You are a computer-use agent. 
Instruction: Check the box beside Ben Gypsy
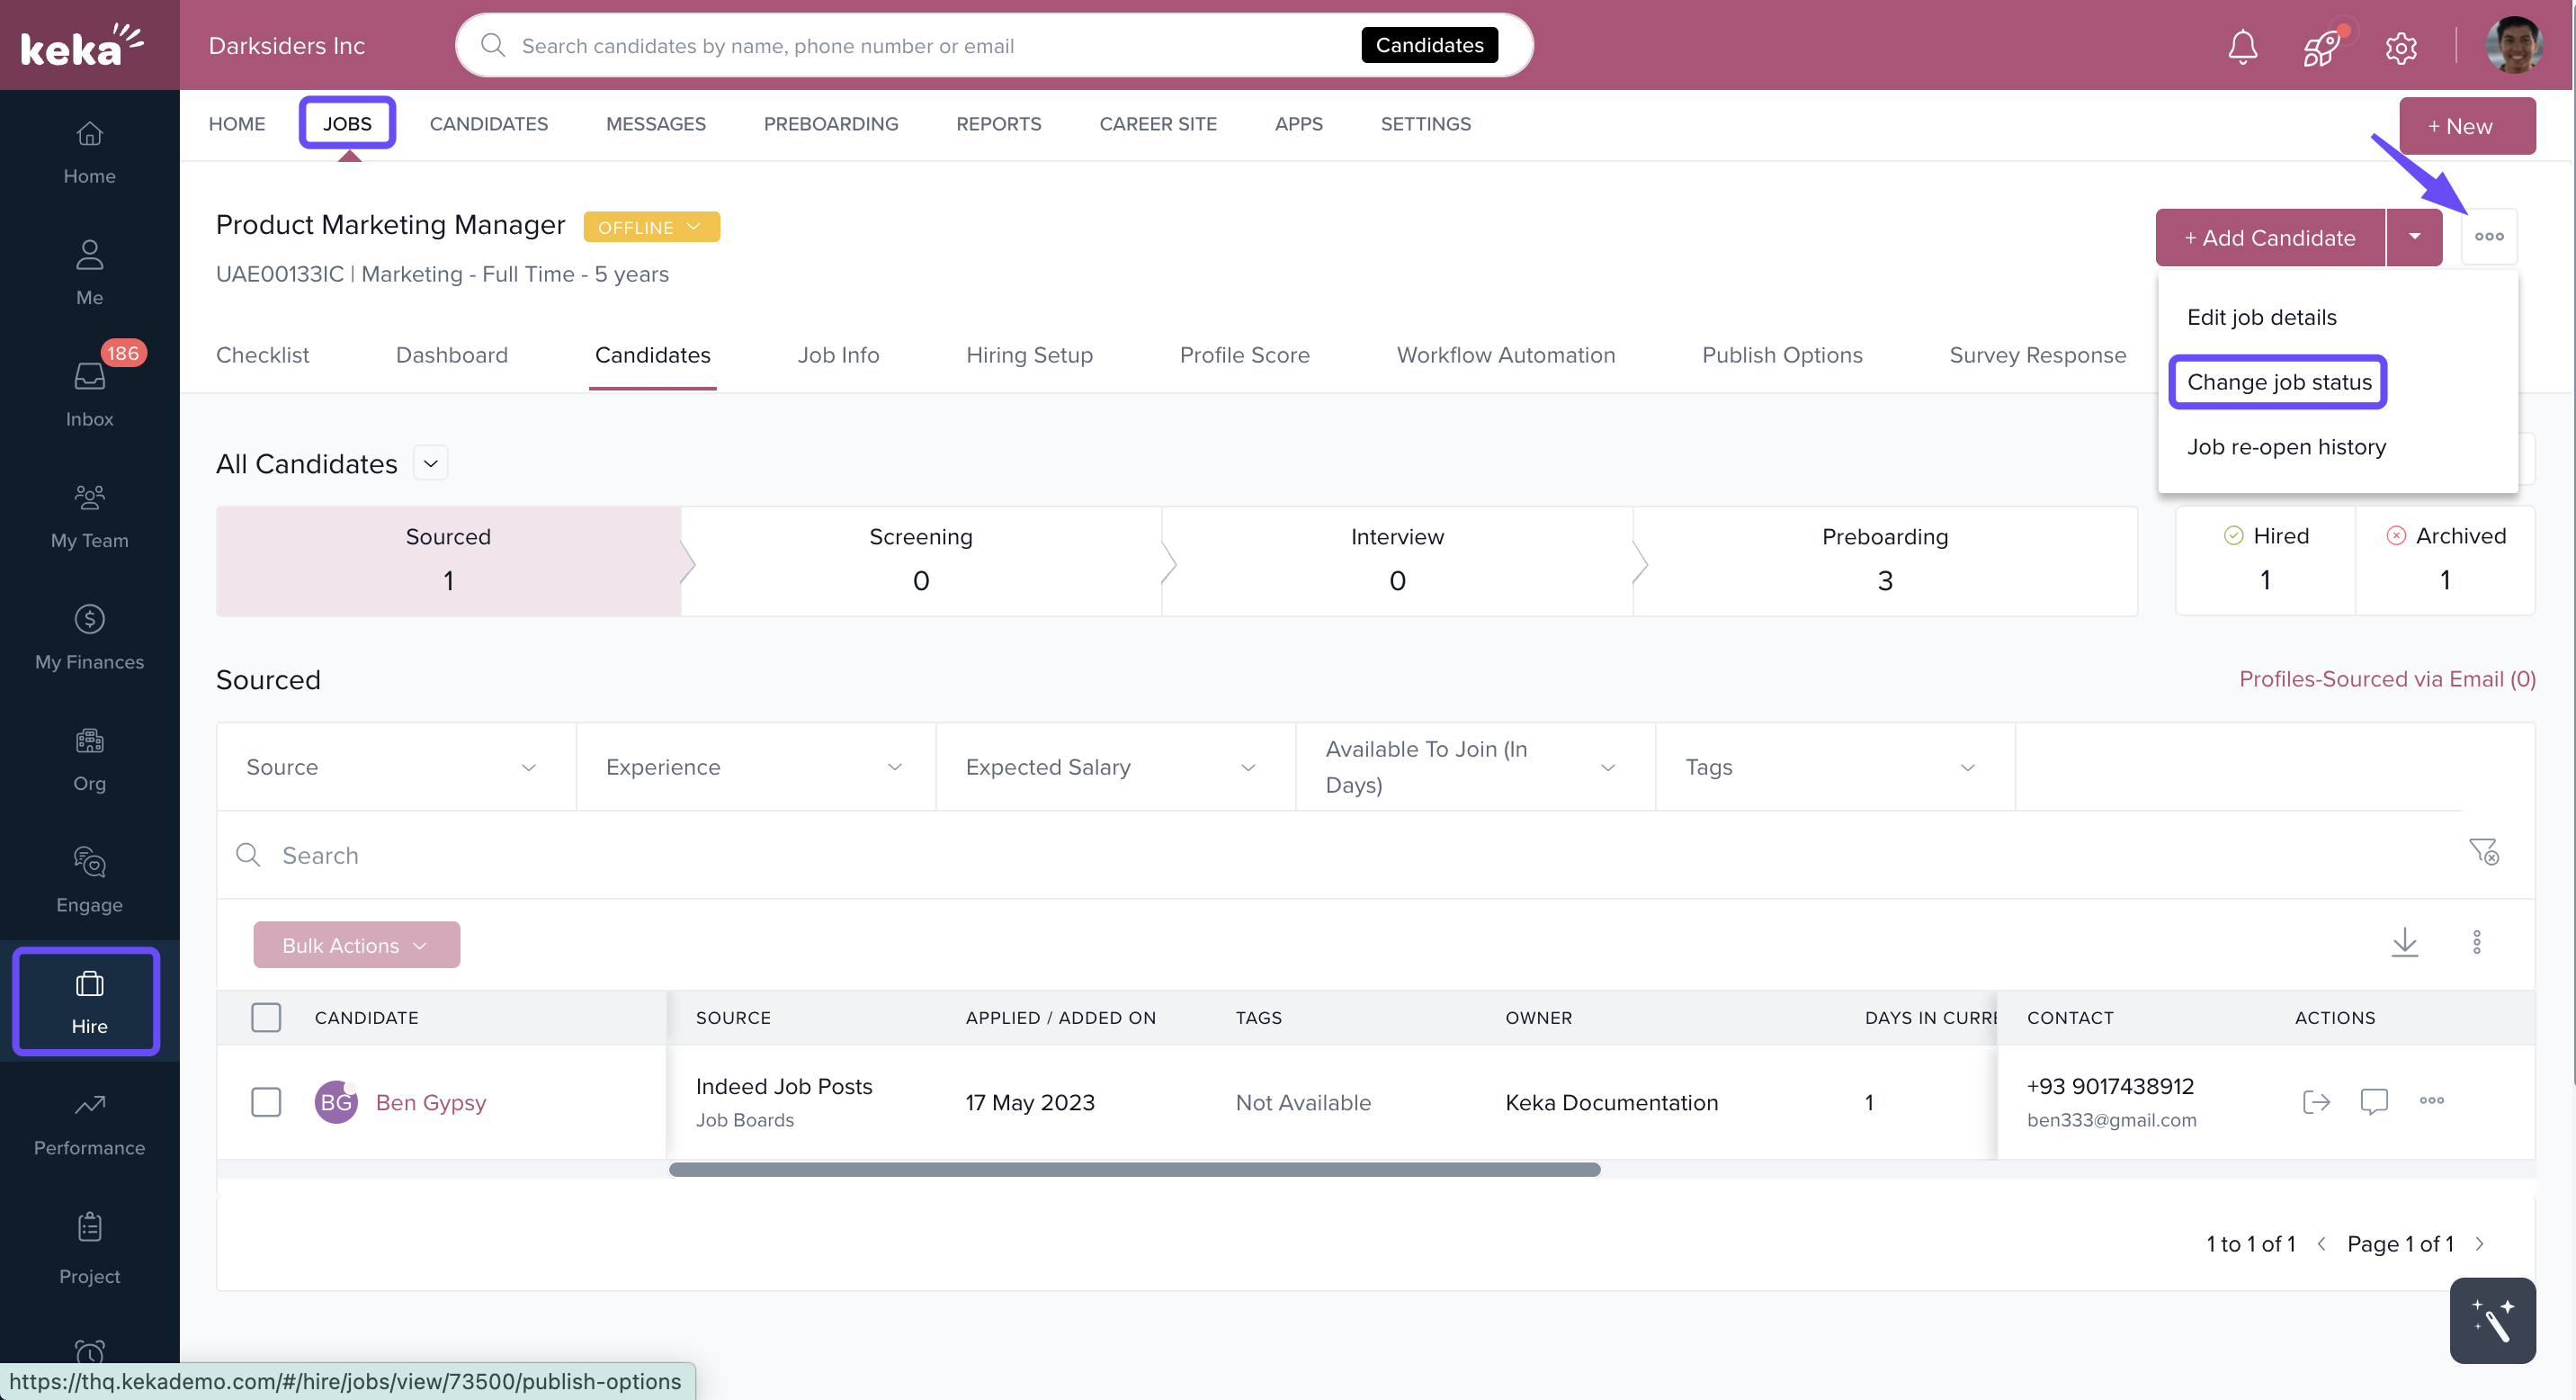(x=266, y=1102)
